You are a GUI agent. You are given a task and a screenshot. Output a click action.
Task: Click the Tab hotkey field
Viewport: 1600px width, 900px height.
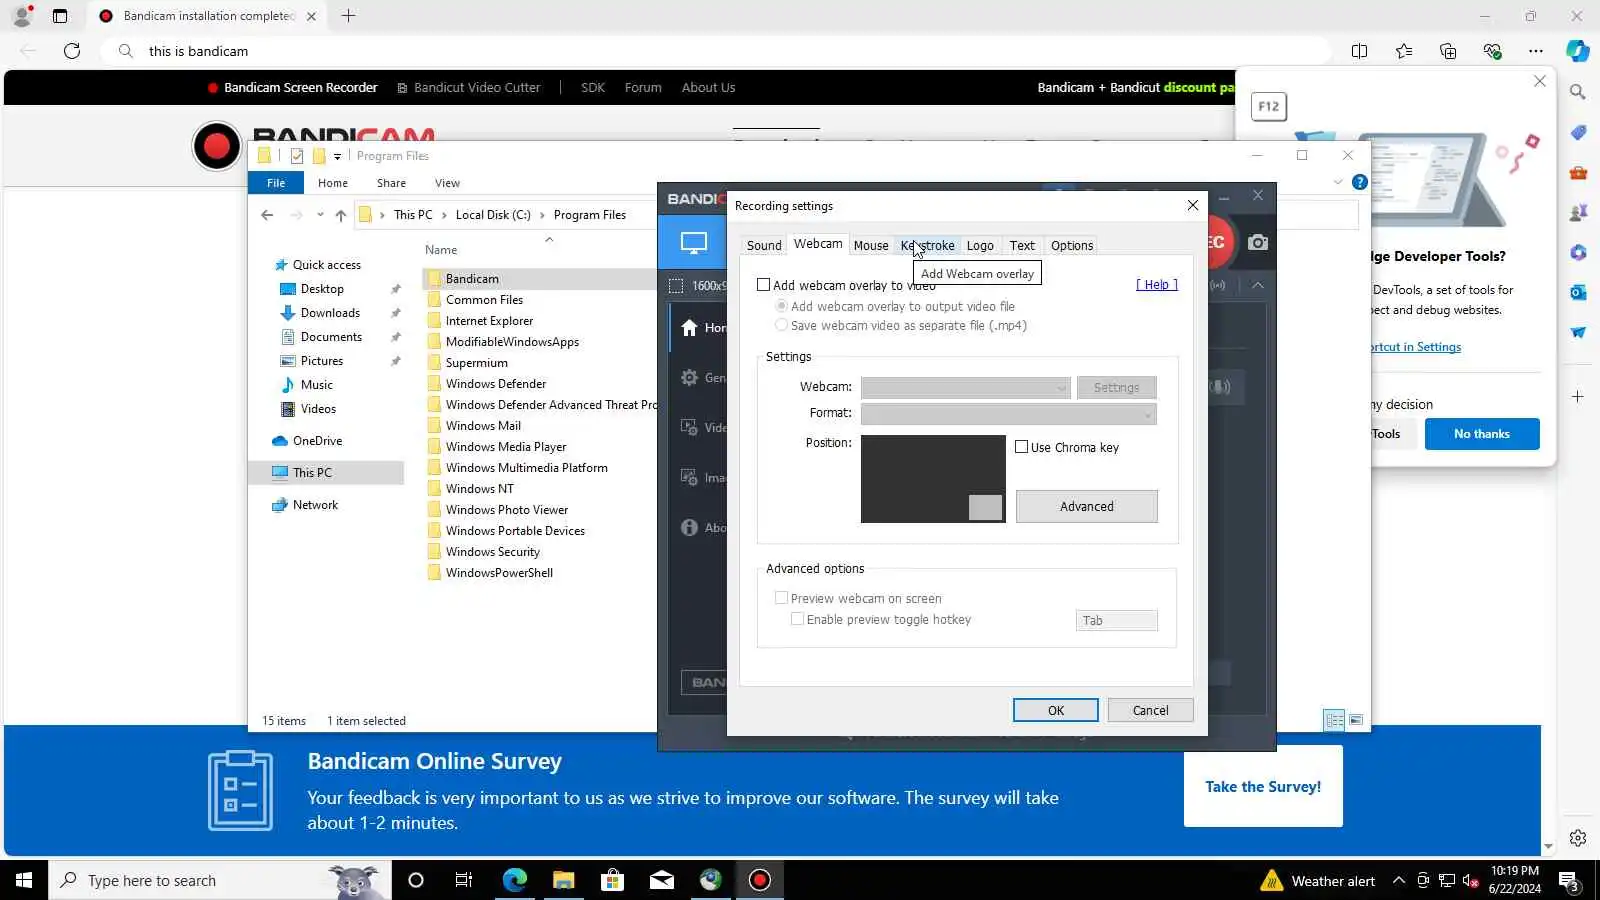(x=1117, y=621)
